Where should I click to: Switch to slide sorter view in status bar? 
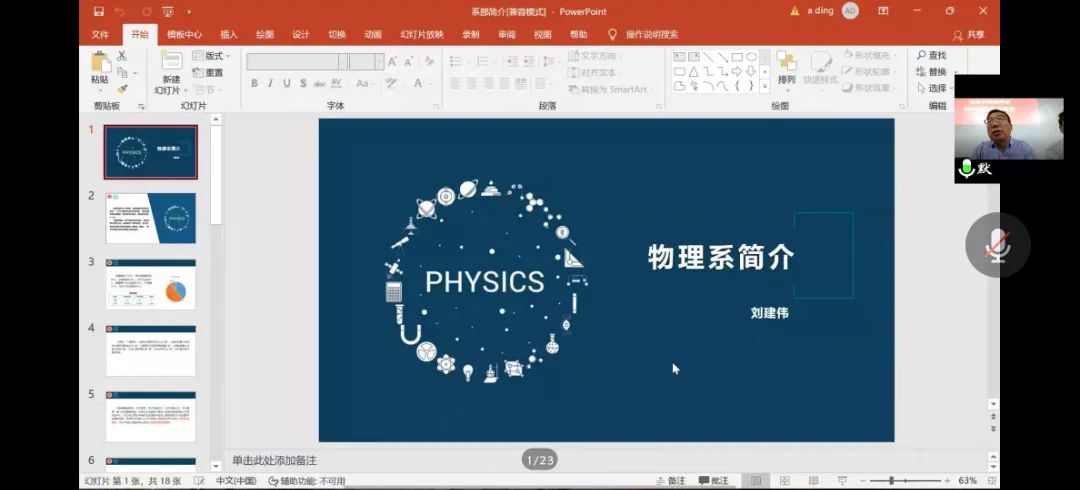pyautogui.click(x=784, y=481)
